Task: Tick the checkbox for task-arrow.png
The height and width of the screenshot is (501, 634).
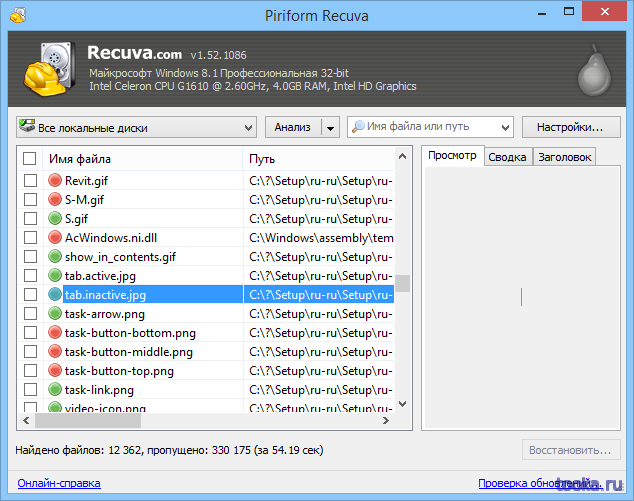Action: [30, 313]
